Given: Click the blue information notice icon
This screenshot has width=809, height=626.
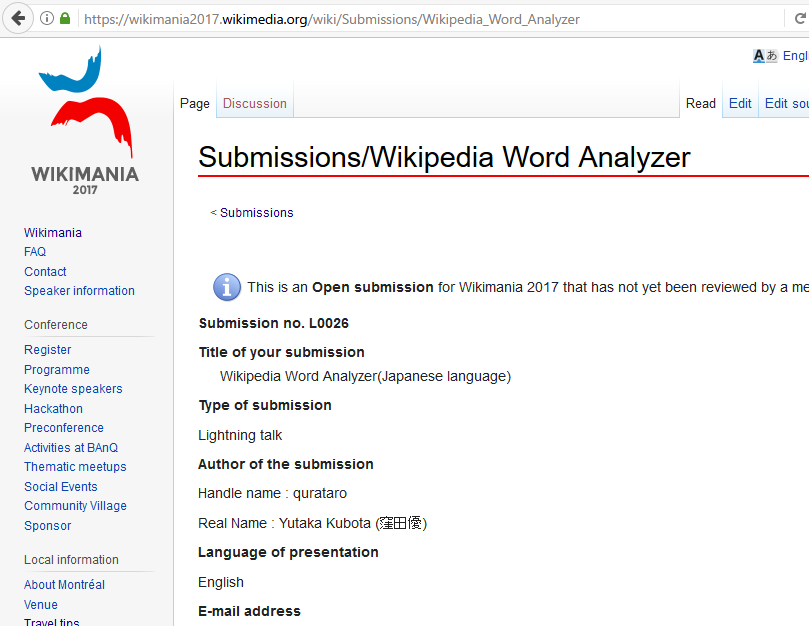Looking at the screenshot, I should tap(226, 287).
